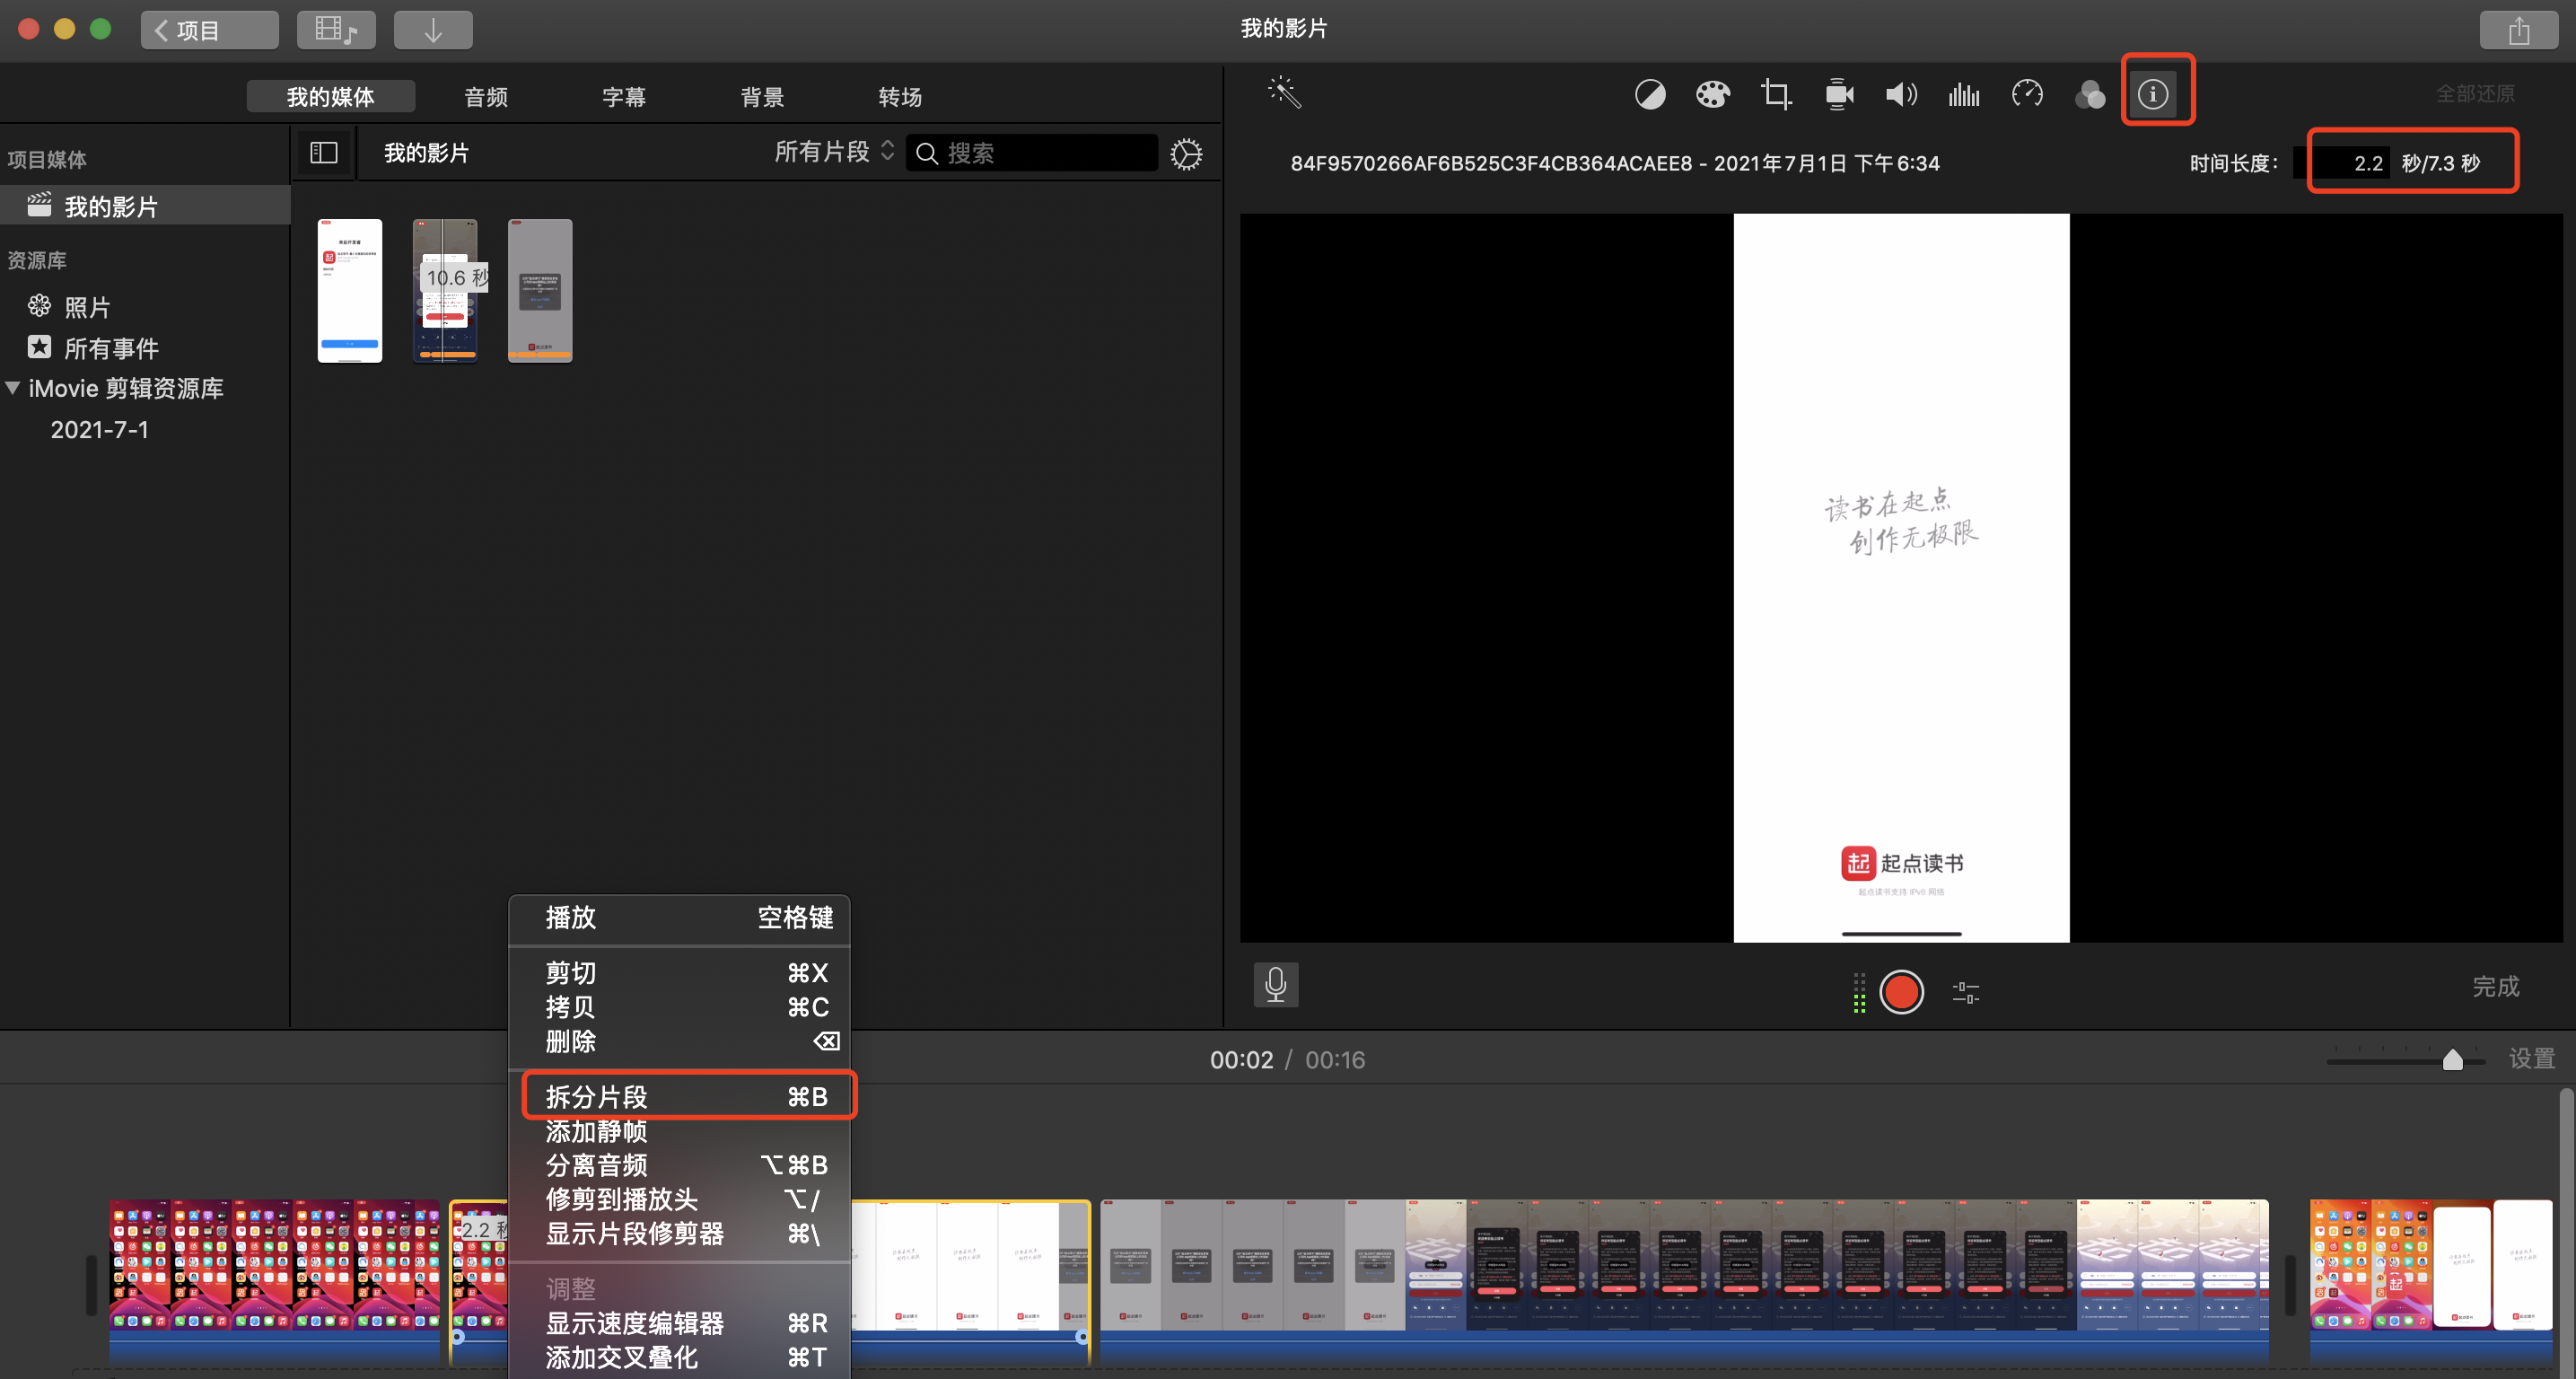This screenshot has width=2576, height=1379.
Task: Click the magic wand auto-enhance icon
Action: [1284, 93]
